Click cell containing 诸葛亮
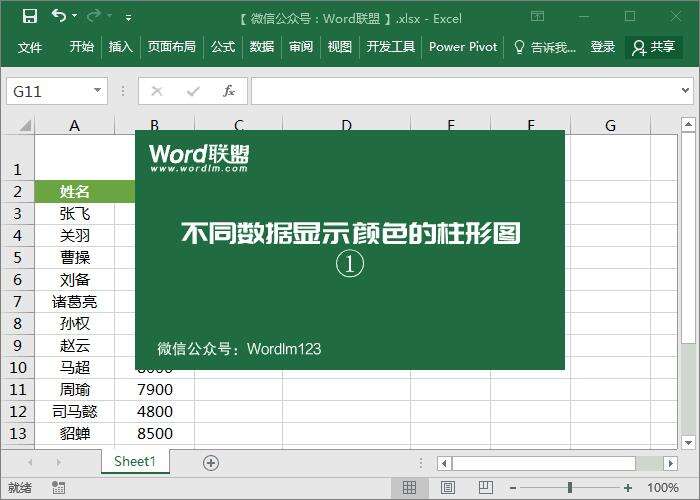The image size is (700, 500). (75, 301)
